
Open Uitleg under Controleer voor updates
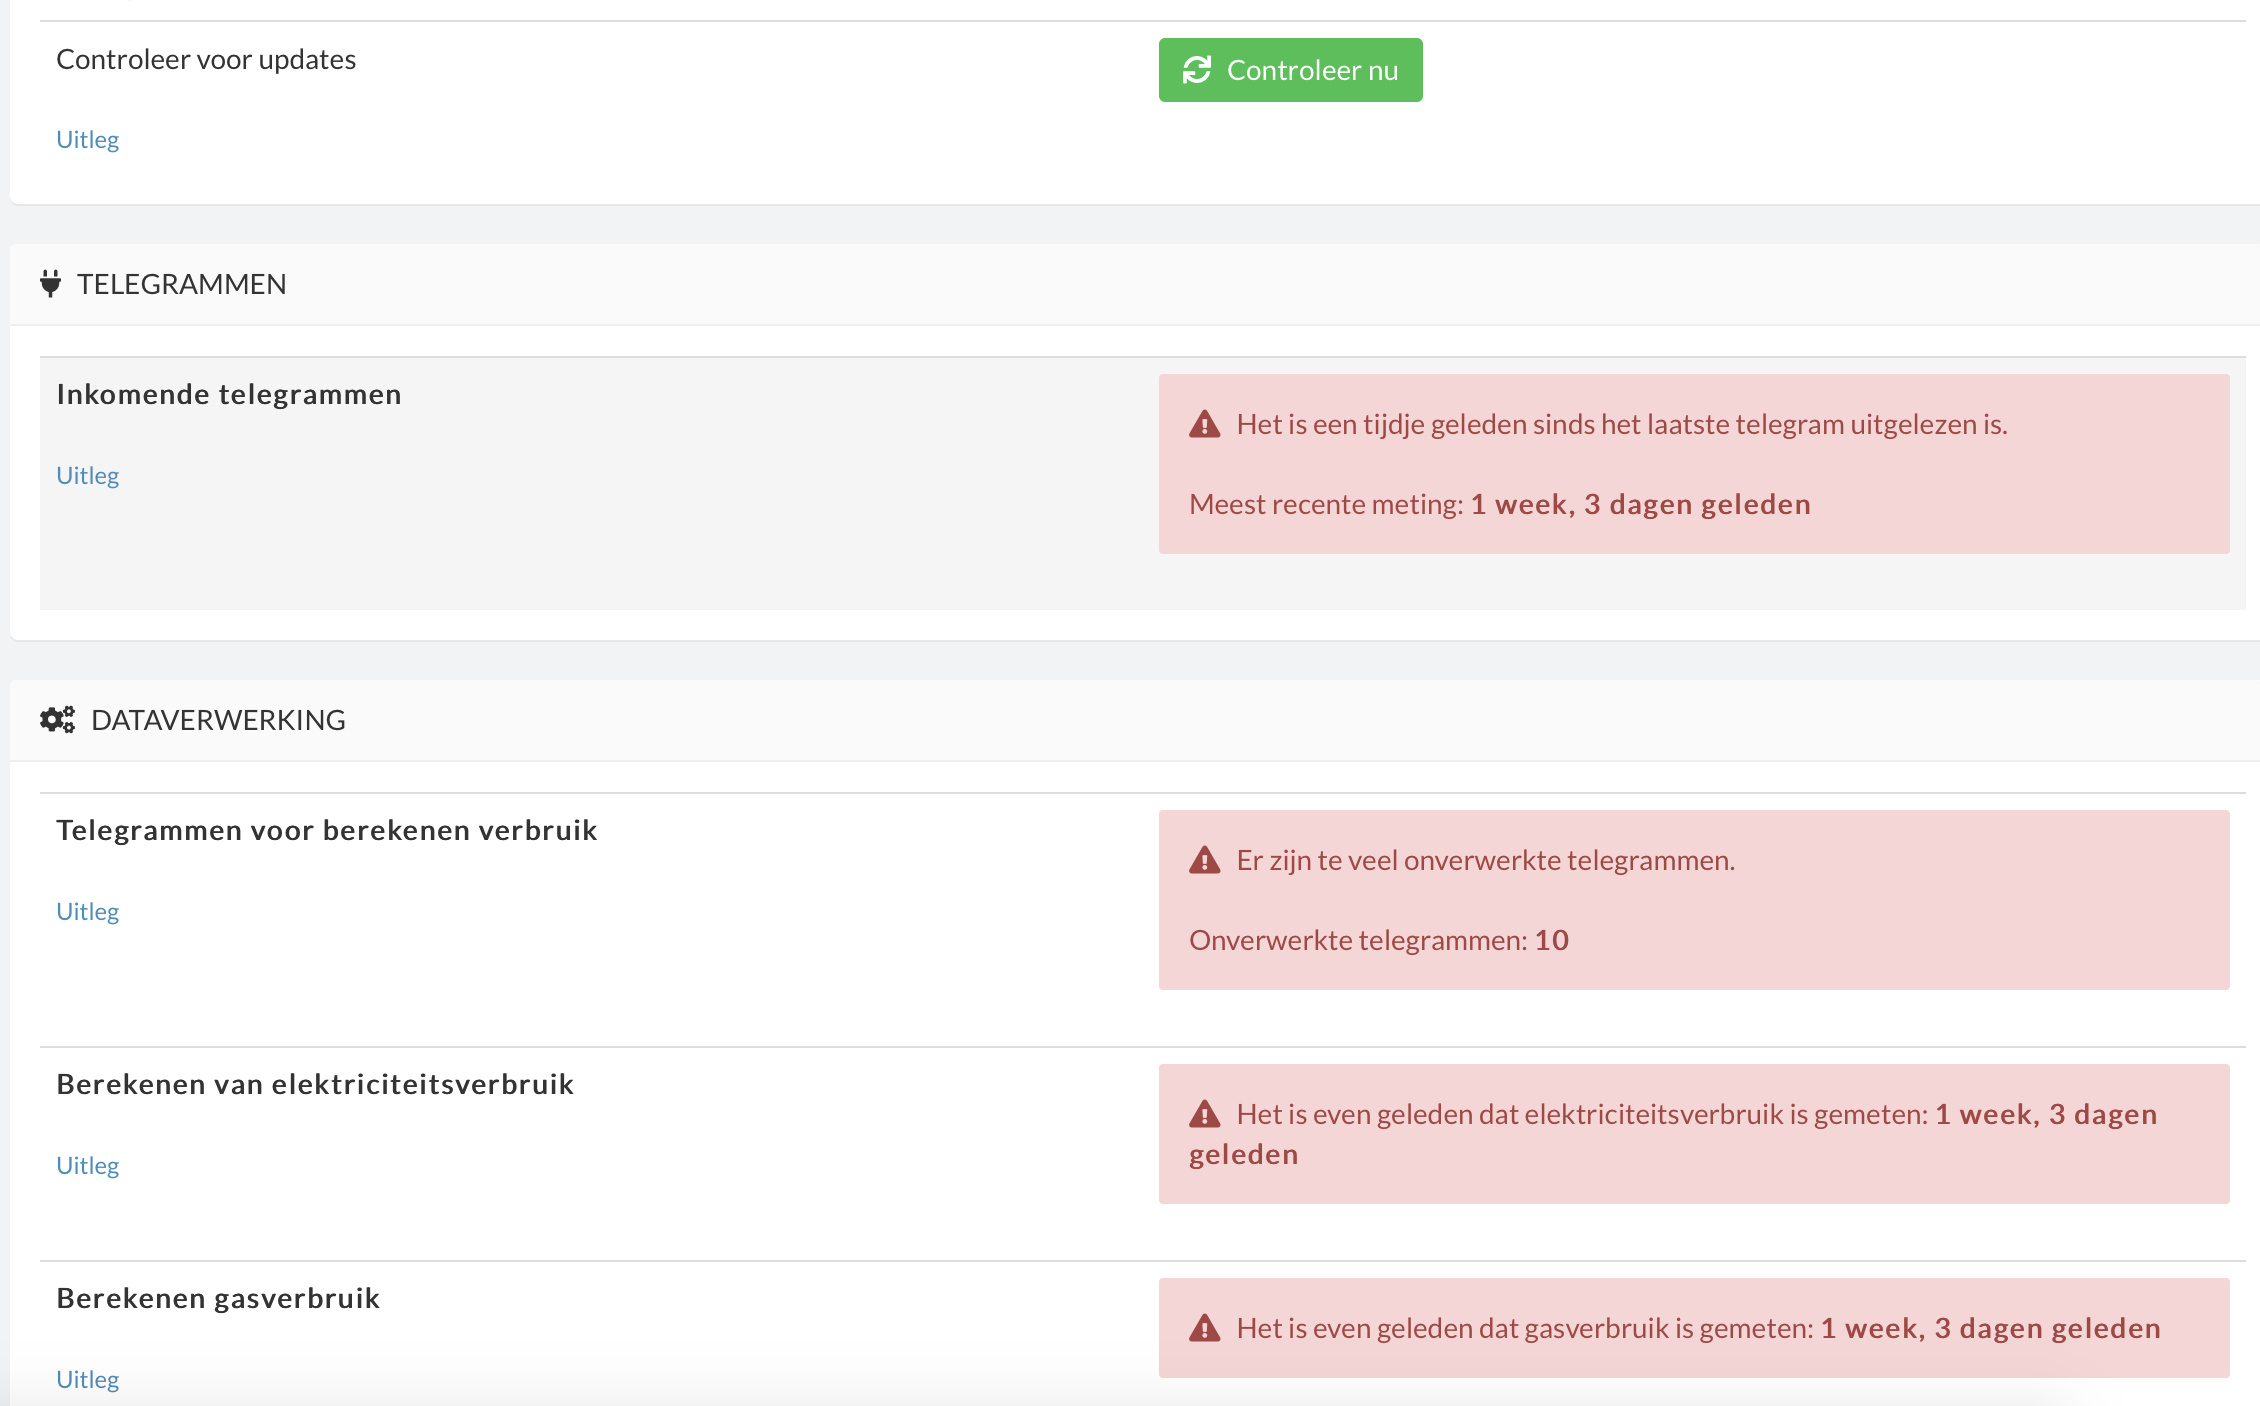tap(87, 140)
